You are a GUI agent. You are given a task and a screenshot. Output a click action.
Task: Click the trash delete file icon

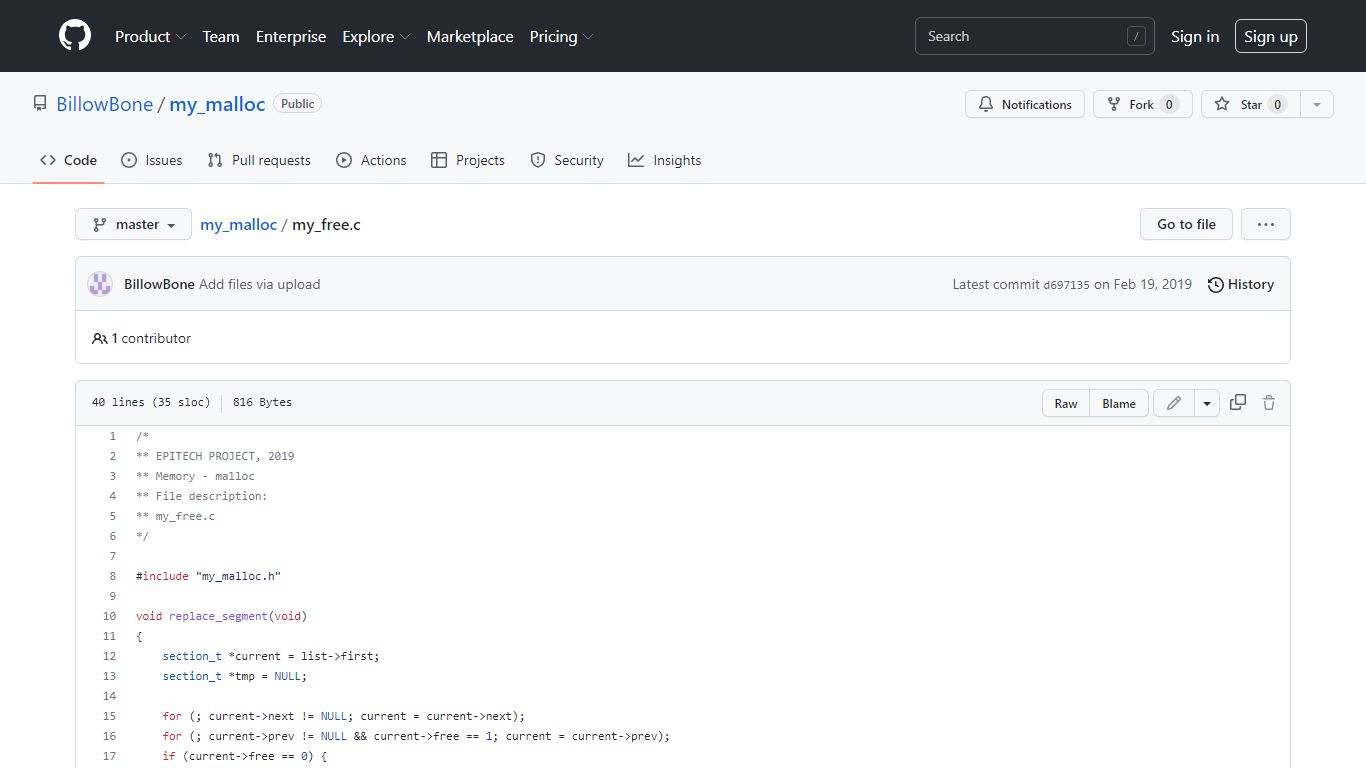[x=1269, y=403]
